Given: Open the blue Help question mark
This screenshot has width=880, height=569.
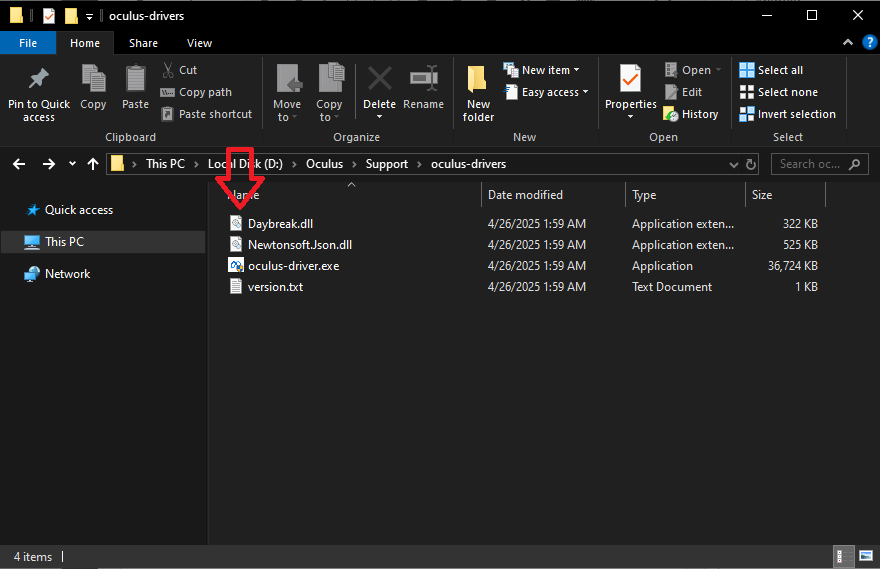Looking at the screenshot, I should [x=869, y=42].
